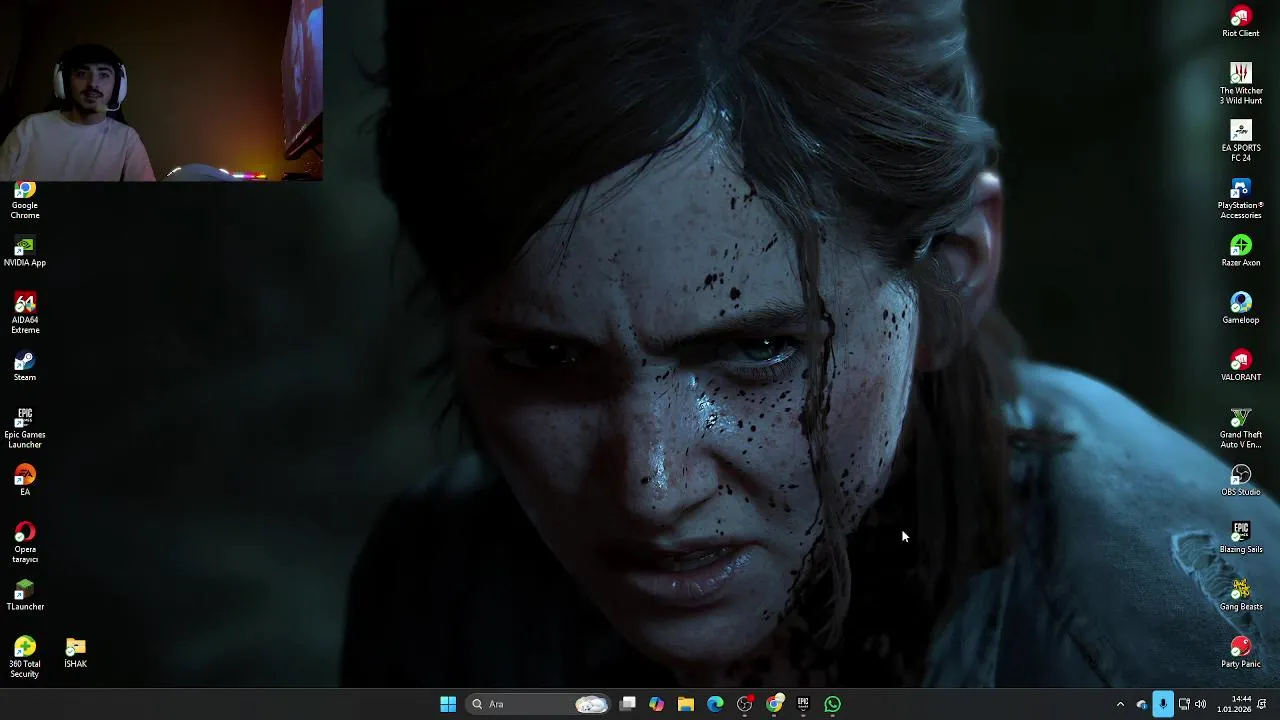Launch Microsoft Edge from the taskbar
Screen dimensions: 1280x720
coord(715,704)
